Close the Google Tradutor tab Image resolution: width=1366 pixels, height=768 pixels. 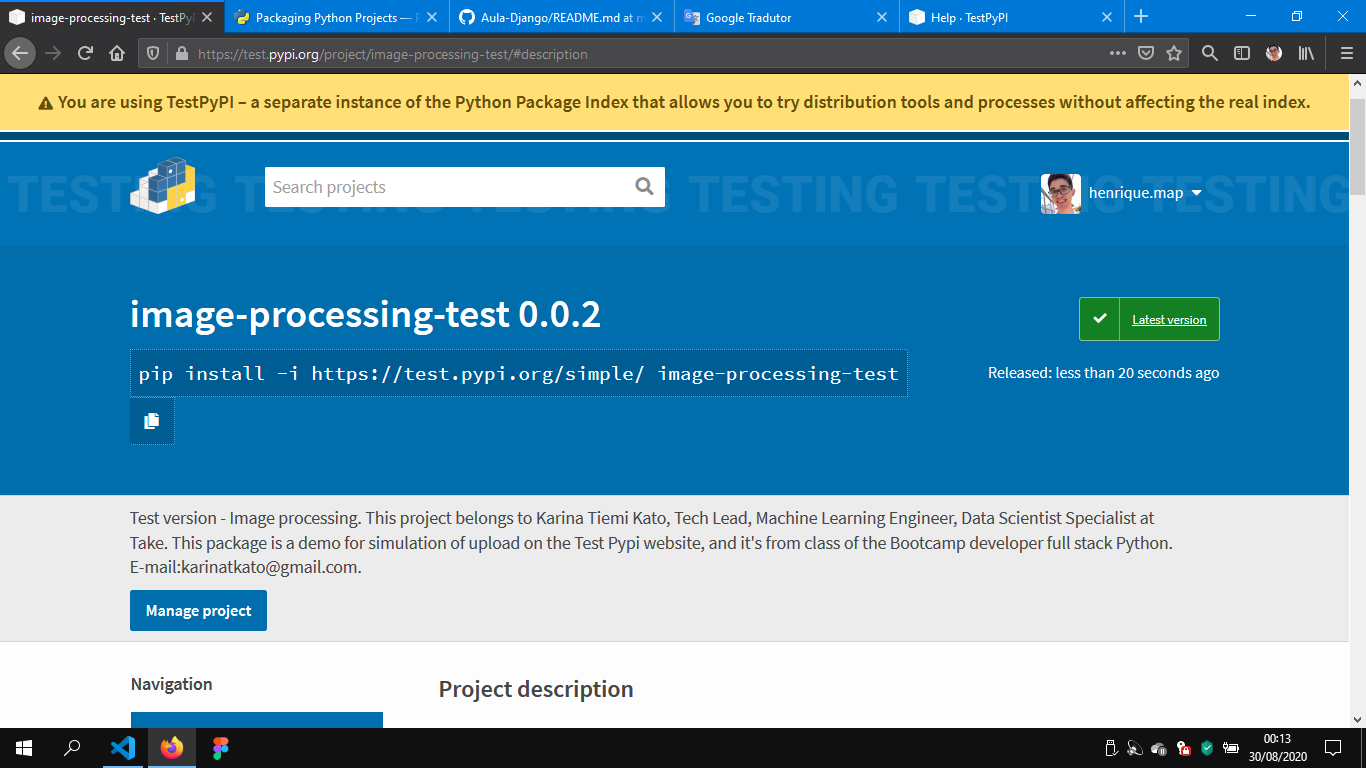(882, 17)
